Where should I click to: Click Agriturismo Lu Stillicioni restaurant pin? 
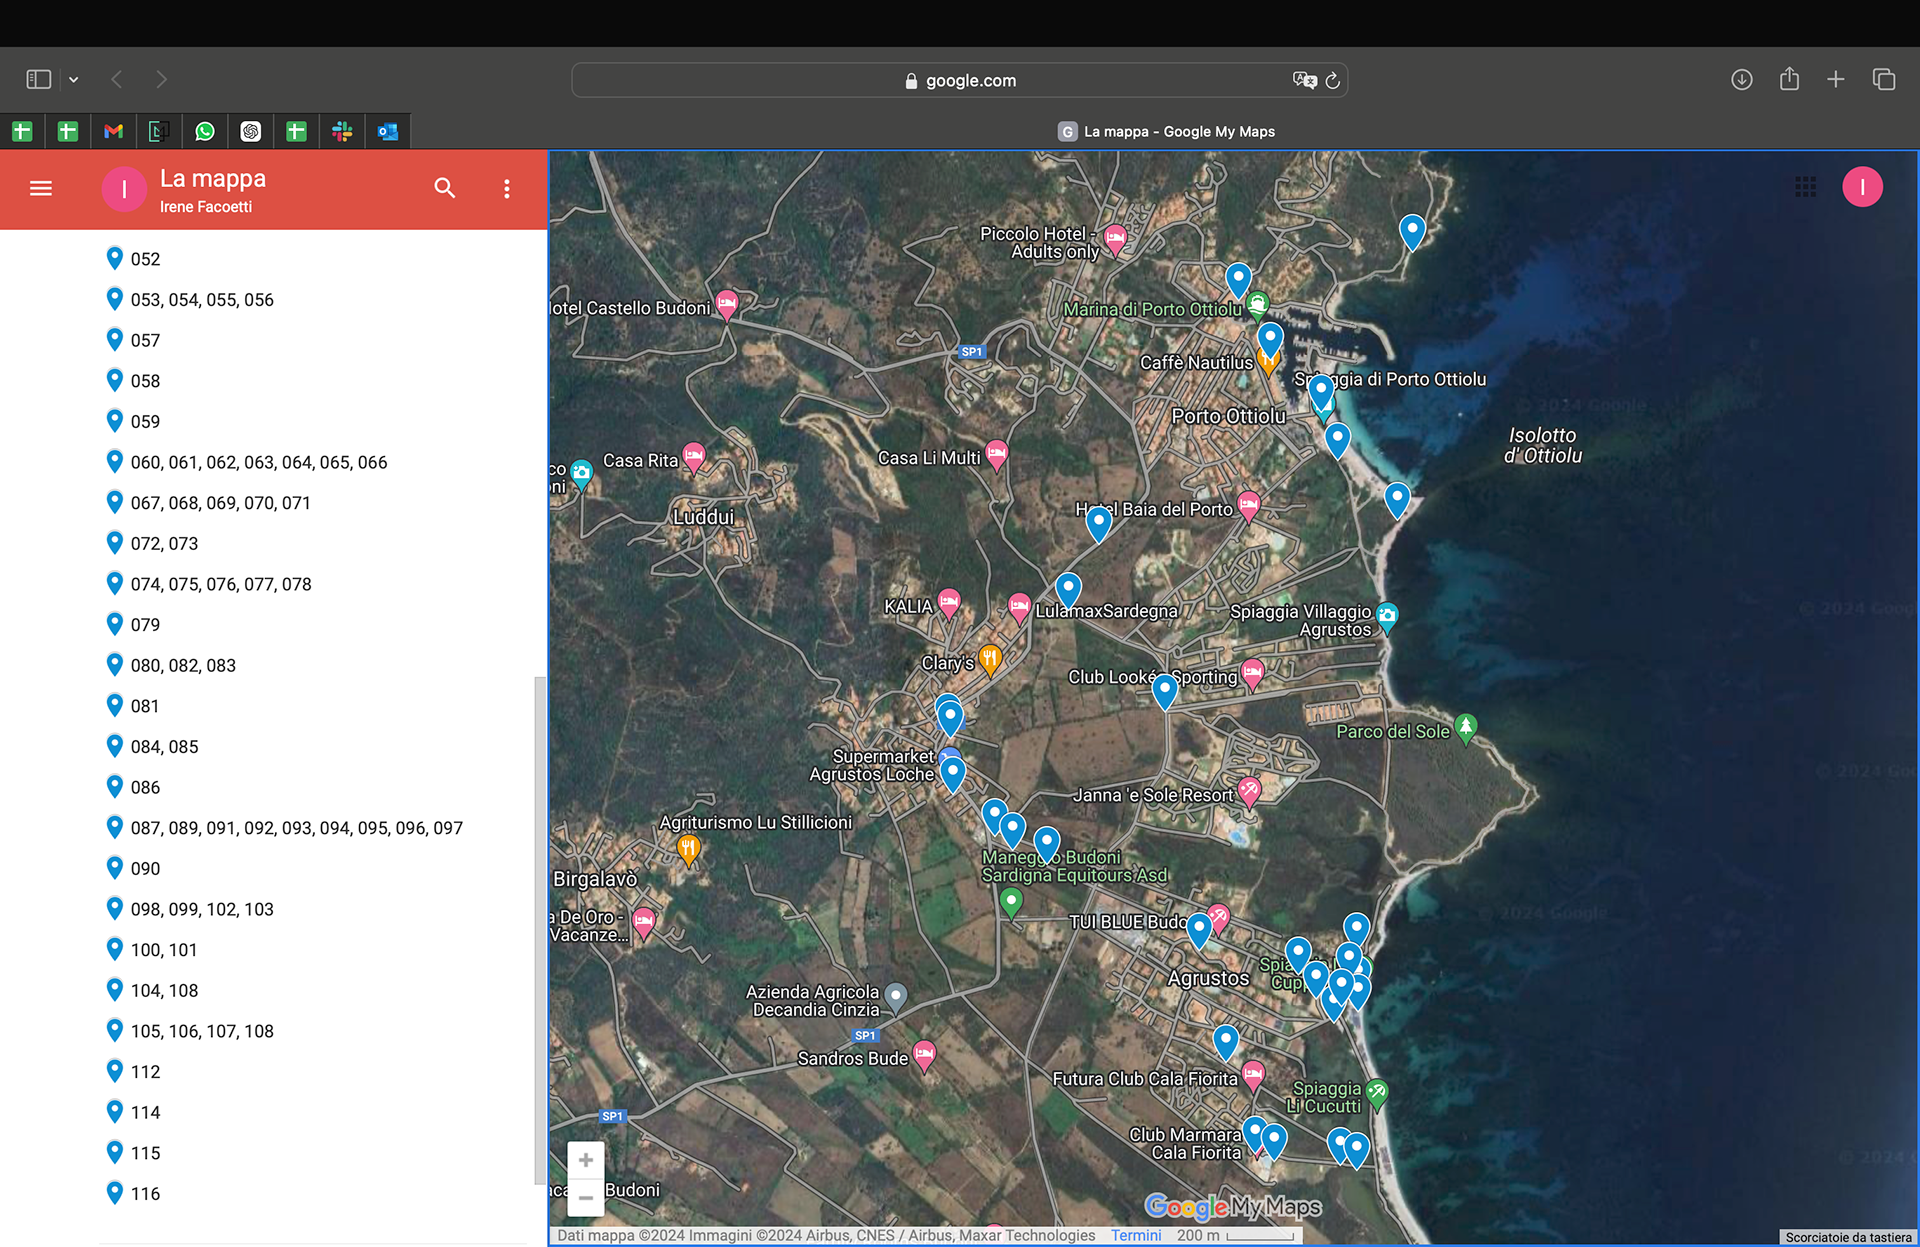click(x=688, y=851)
